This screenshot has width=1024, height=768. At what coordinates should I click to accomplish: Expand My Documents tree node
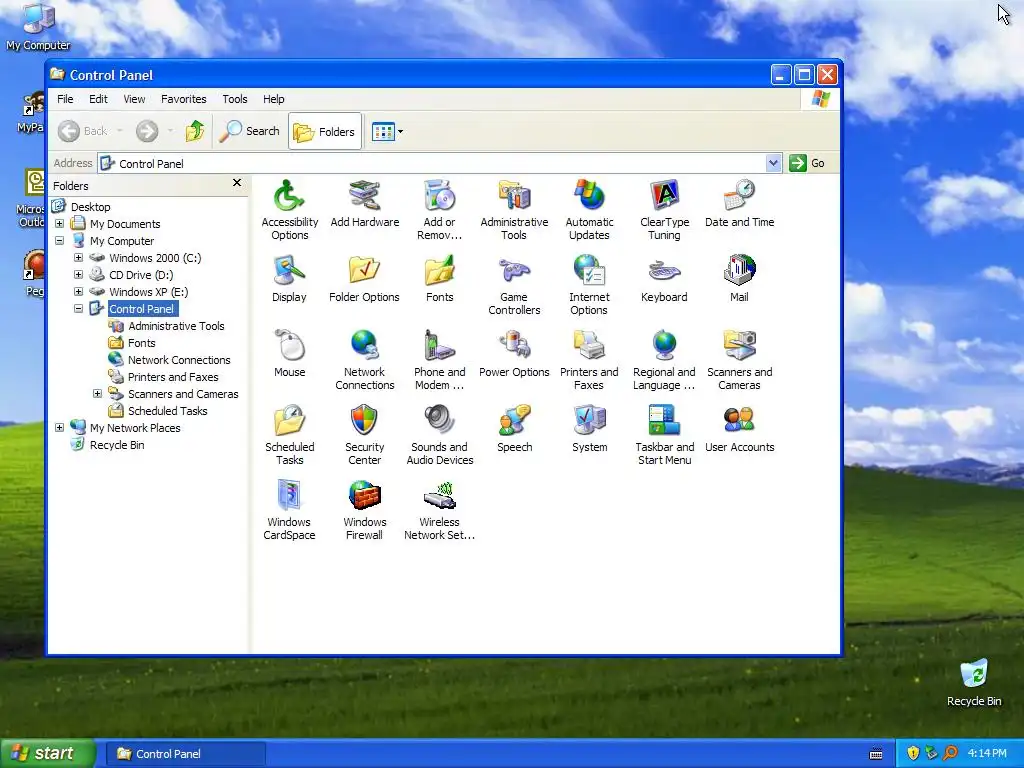tap(59, 223)
